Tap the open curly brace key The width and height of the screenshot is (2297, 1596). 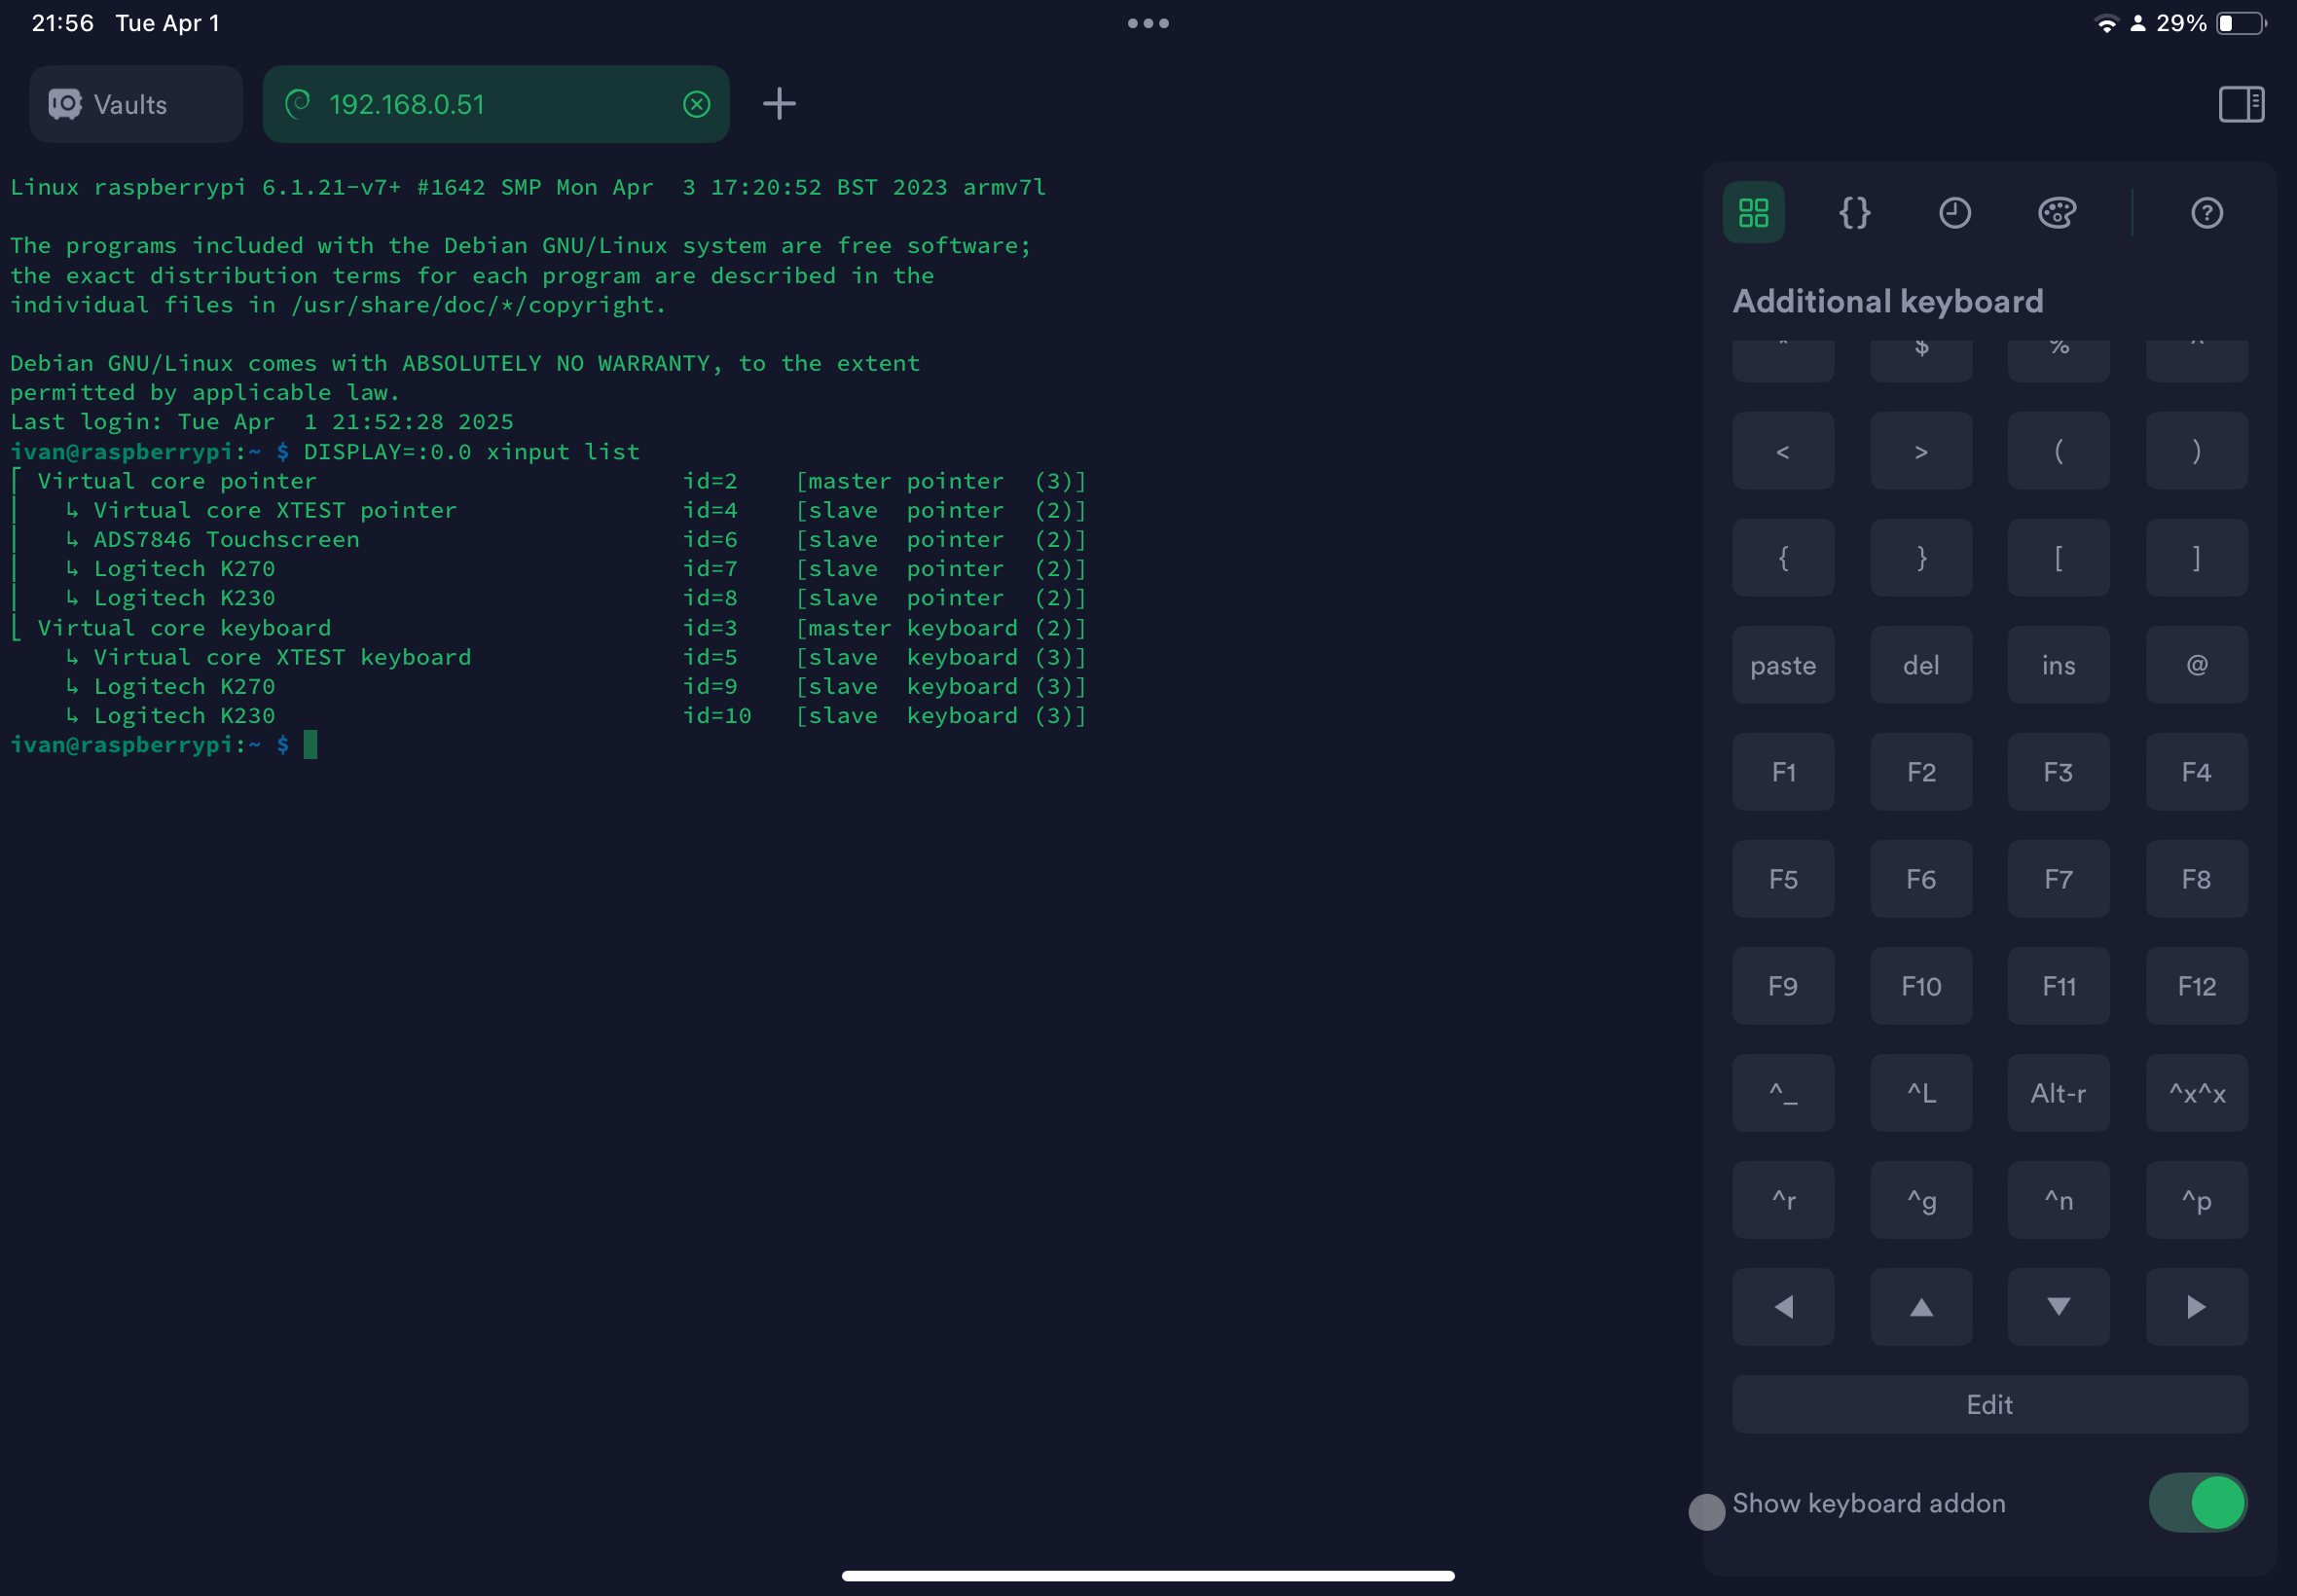[x=1783, y=558]
